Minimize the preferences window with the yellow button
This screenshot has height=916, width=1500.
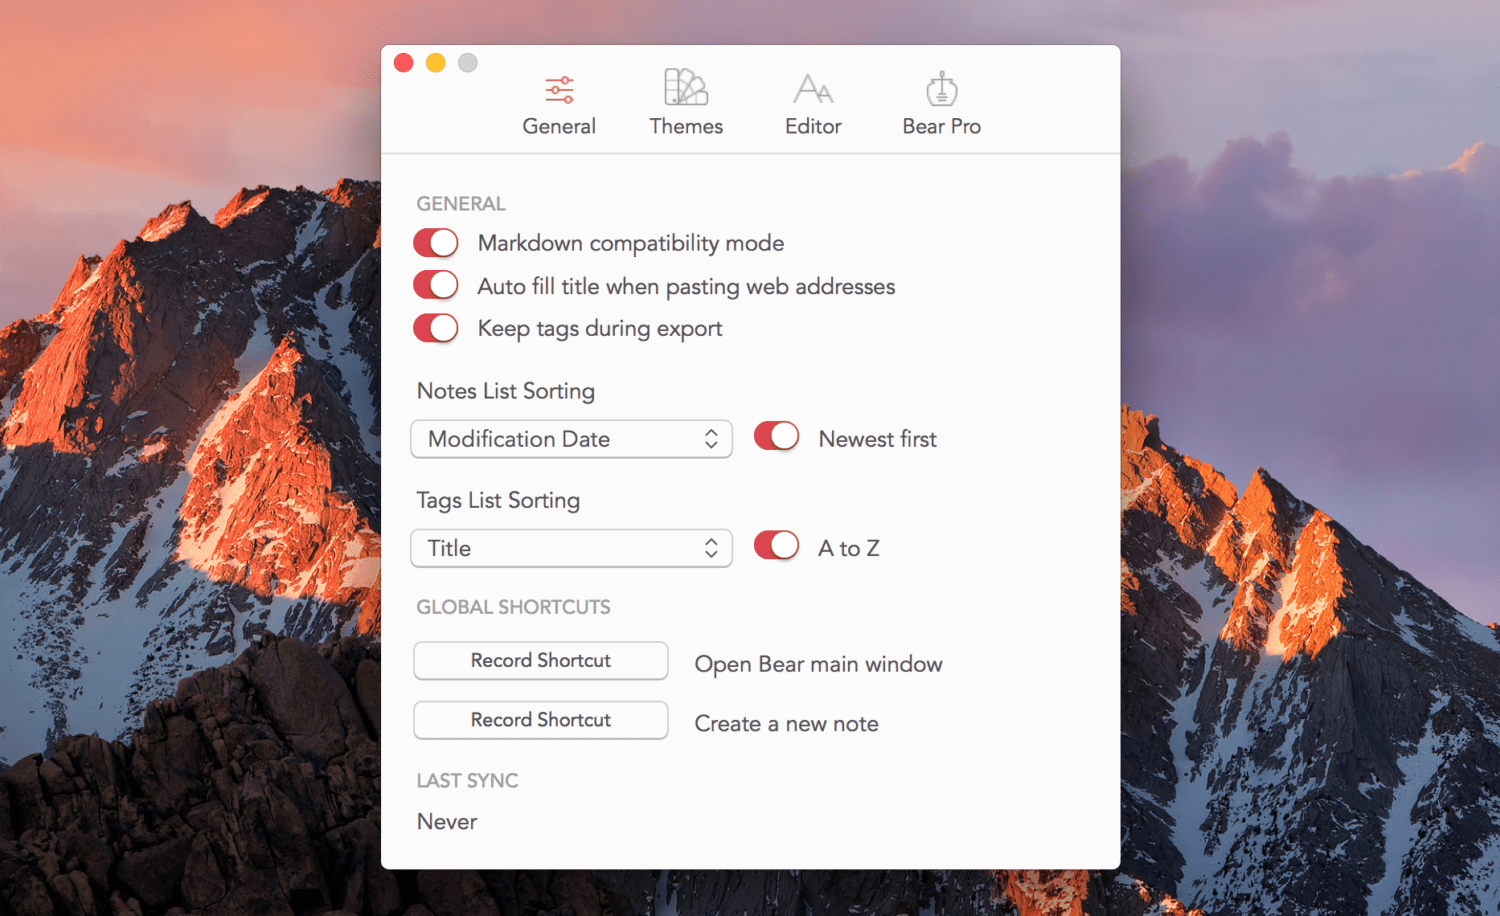436,63
